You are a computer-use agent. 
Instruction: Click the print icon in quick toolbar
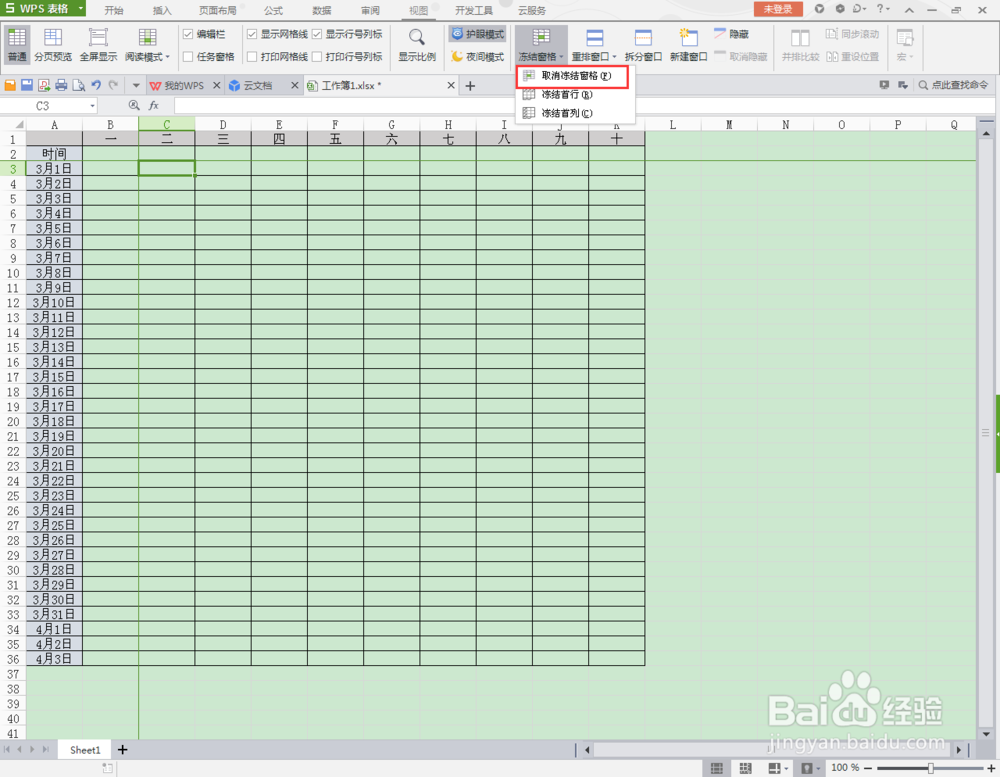point(61,85)
